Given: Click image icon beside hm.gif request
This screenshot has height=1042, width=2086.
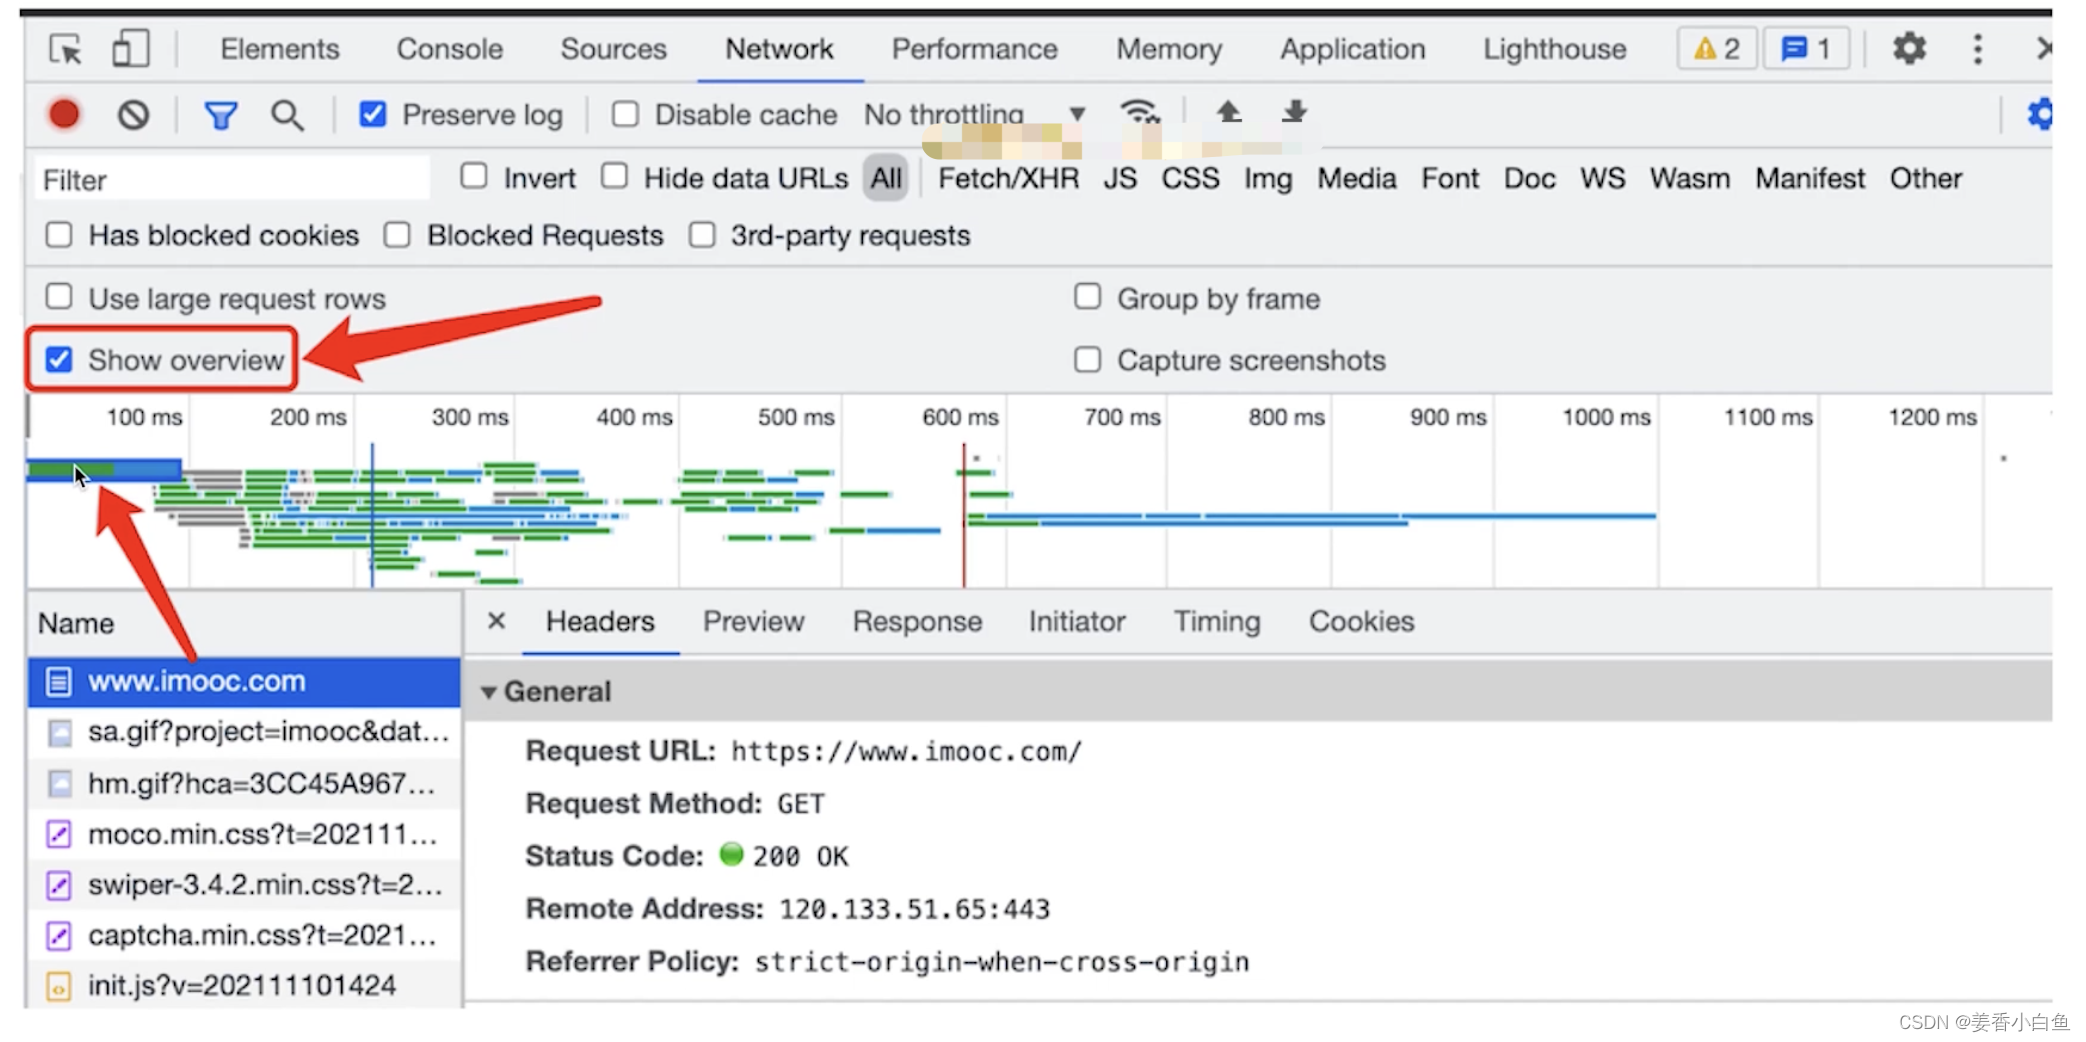Looking at the screenshot, I should pyautogui.click(x=59, y=784).
